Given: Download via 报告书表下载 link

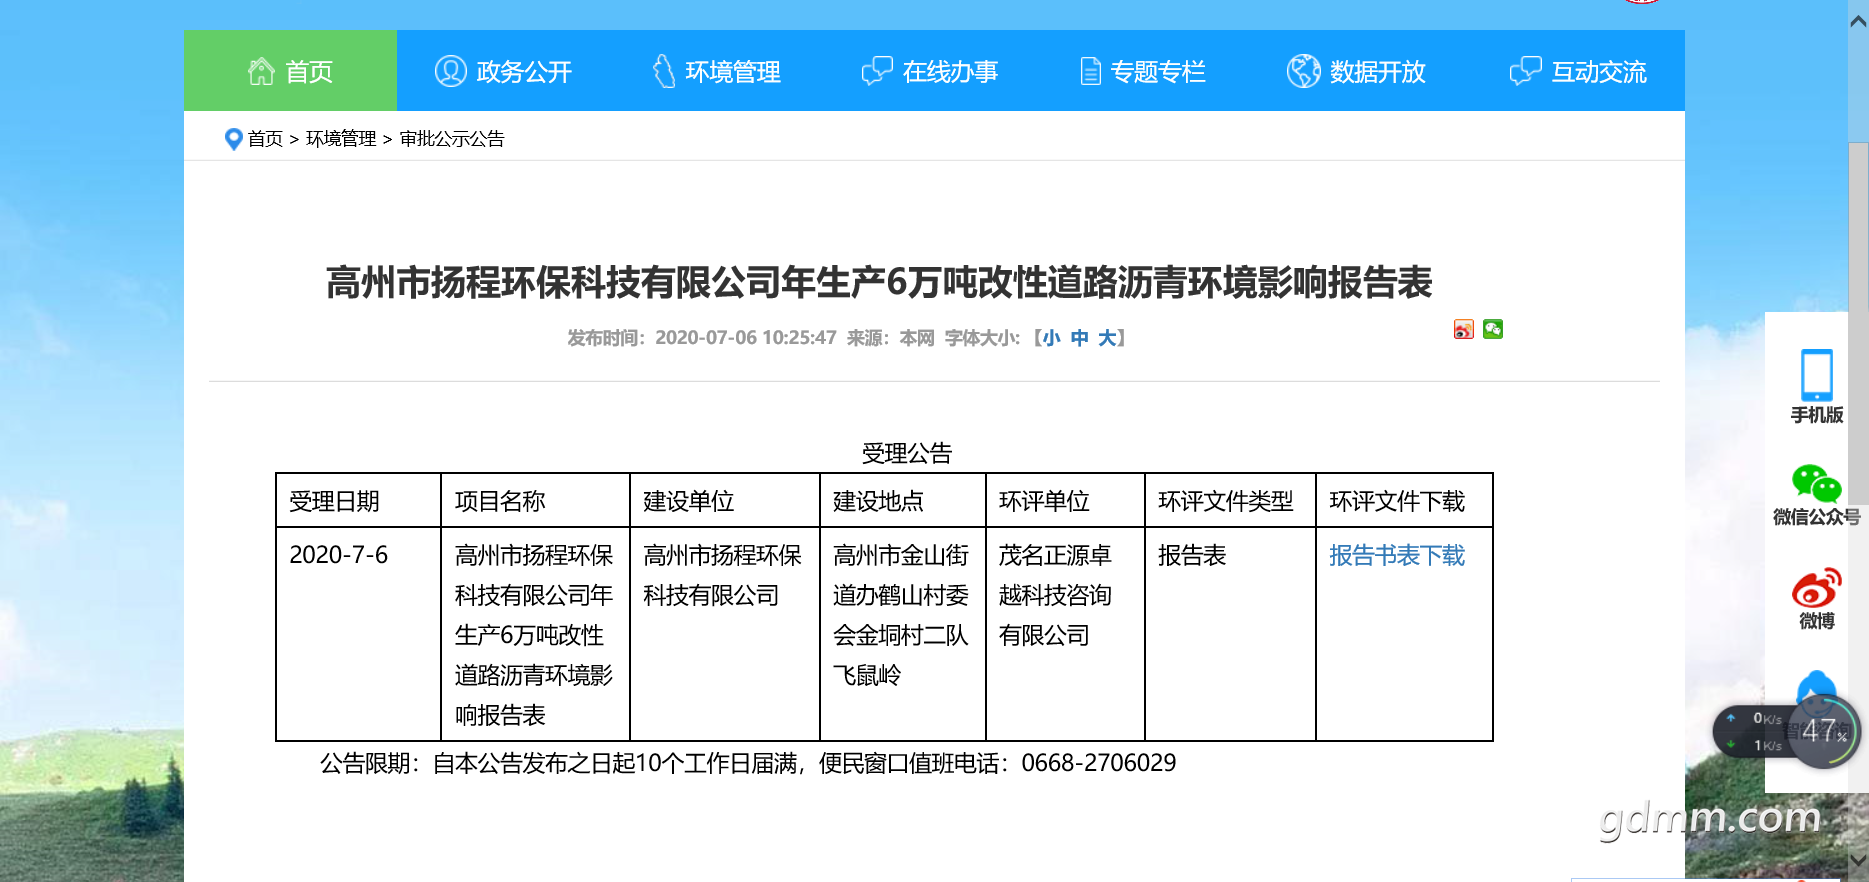Looking at the screenshot, I should (1396, 556).
